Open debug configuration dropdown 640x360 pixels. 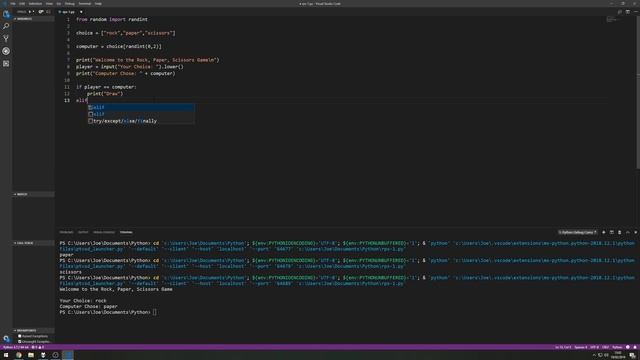tap(33, 12)
